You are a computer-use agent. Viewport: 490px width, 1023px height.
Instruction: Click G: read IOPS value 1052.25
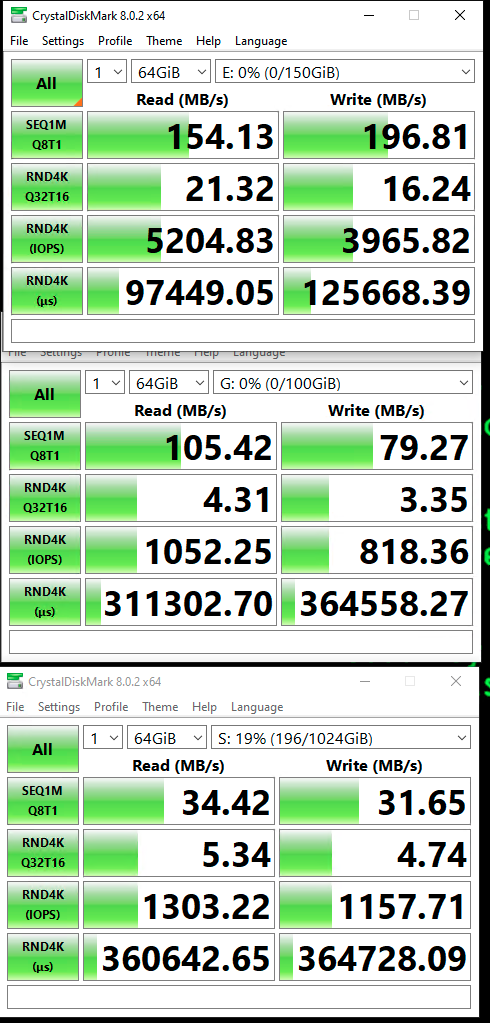181,550
